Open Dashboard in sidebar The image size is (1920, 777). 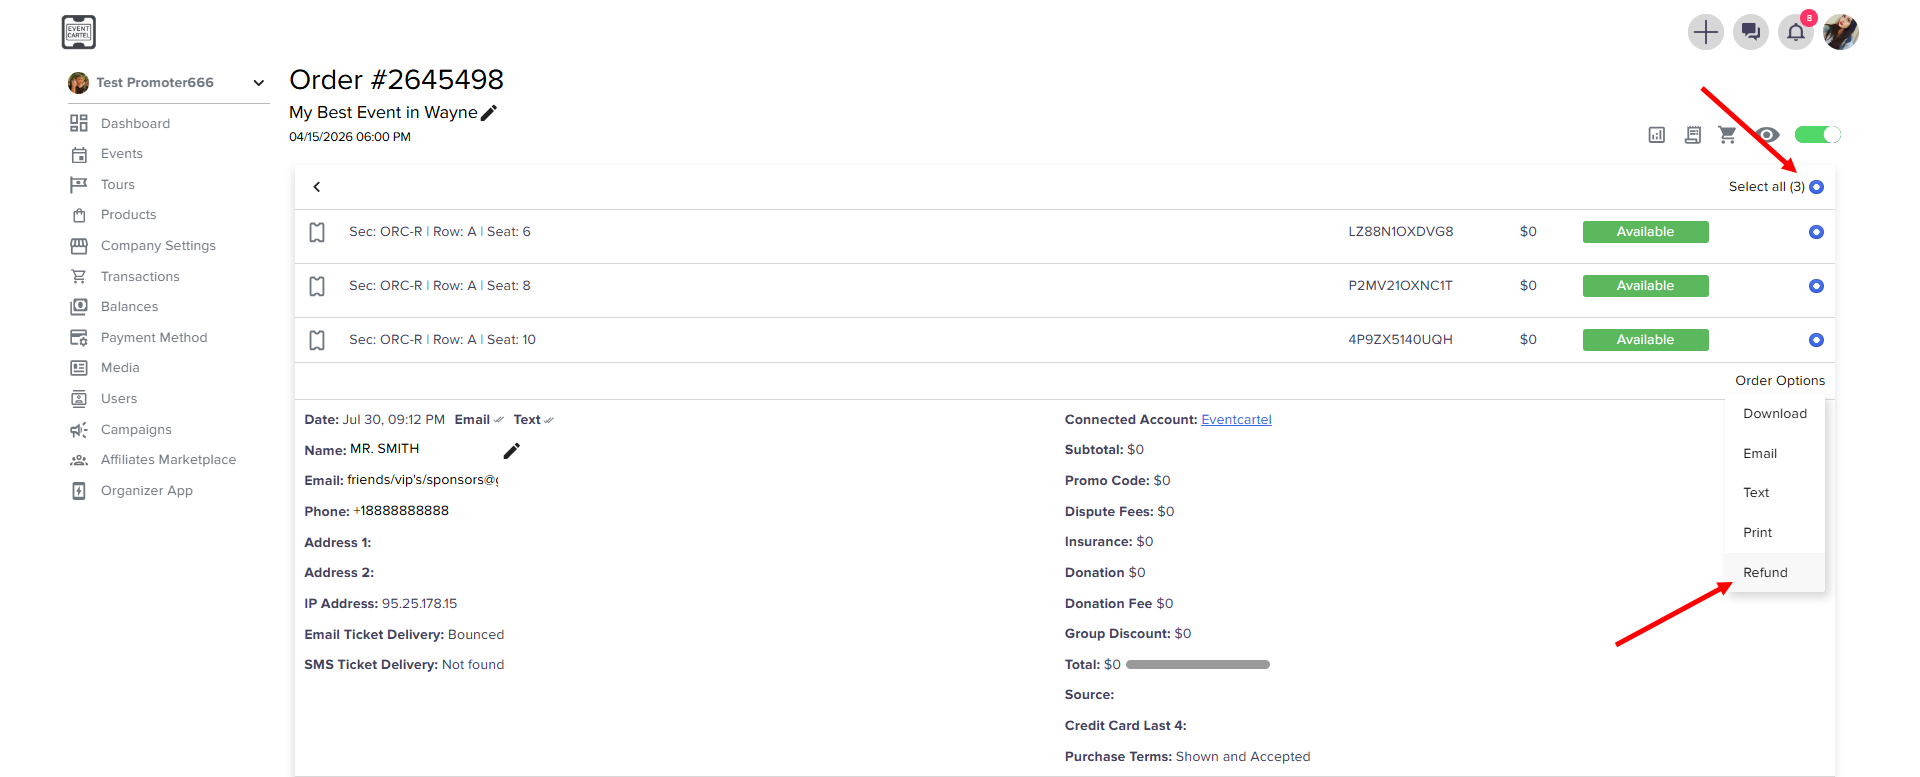pyautogui.click(x=135, y=123)
